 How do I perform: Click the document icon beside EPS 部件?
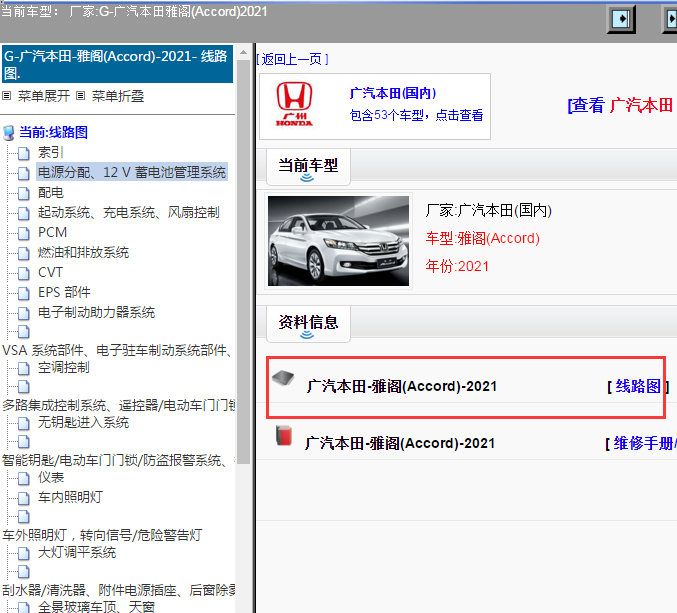pyautogui.click(x=24, y=293)
